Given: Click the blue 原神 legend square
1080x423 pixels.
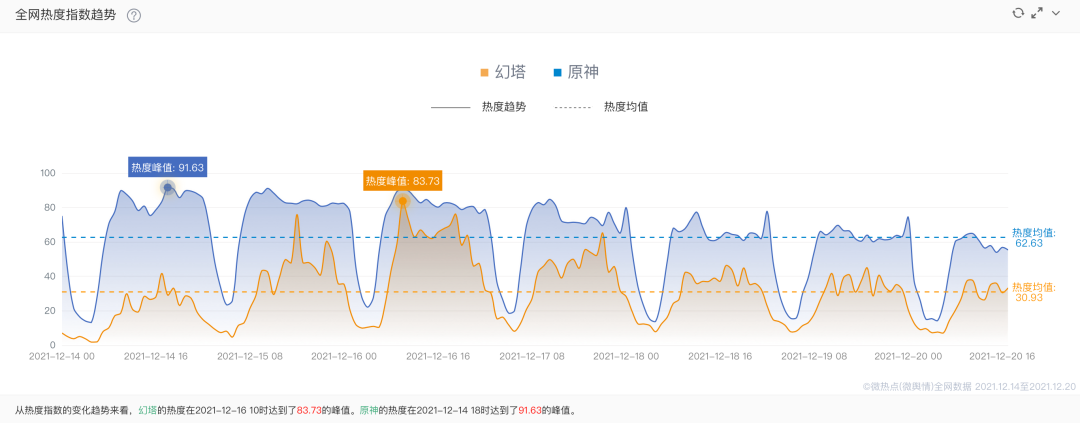Looking at the screenshot, I should [557, 72].
